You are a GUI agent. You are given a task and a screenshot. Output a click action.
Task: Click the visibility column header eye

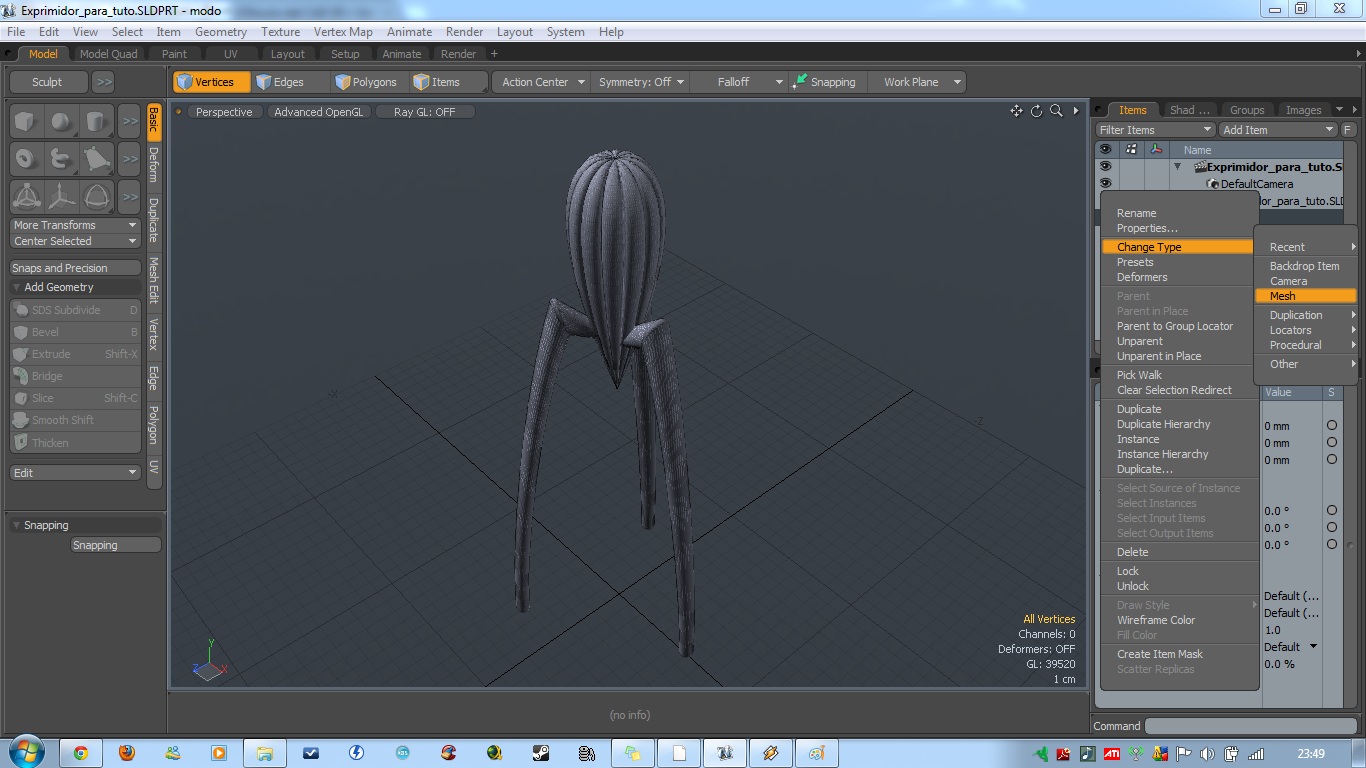[x=1105, y=150]
